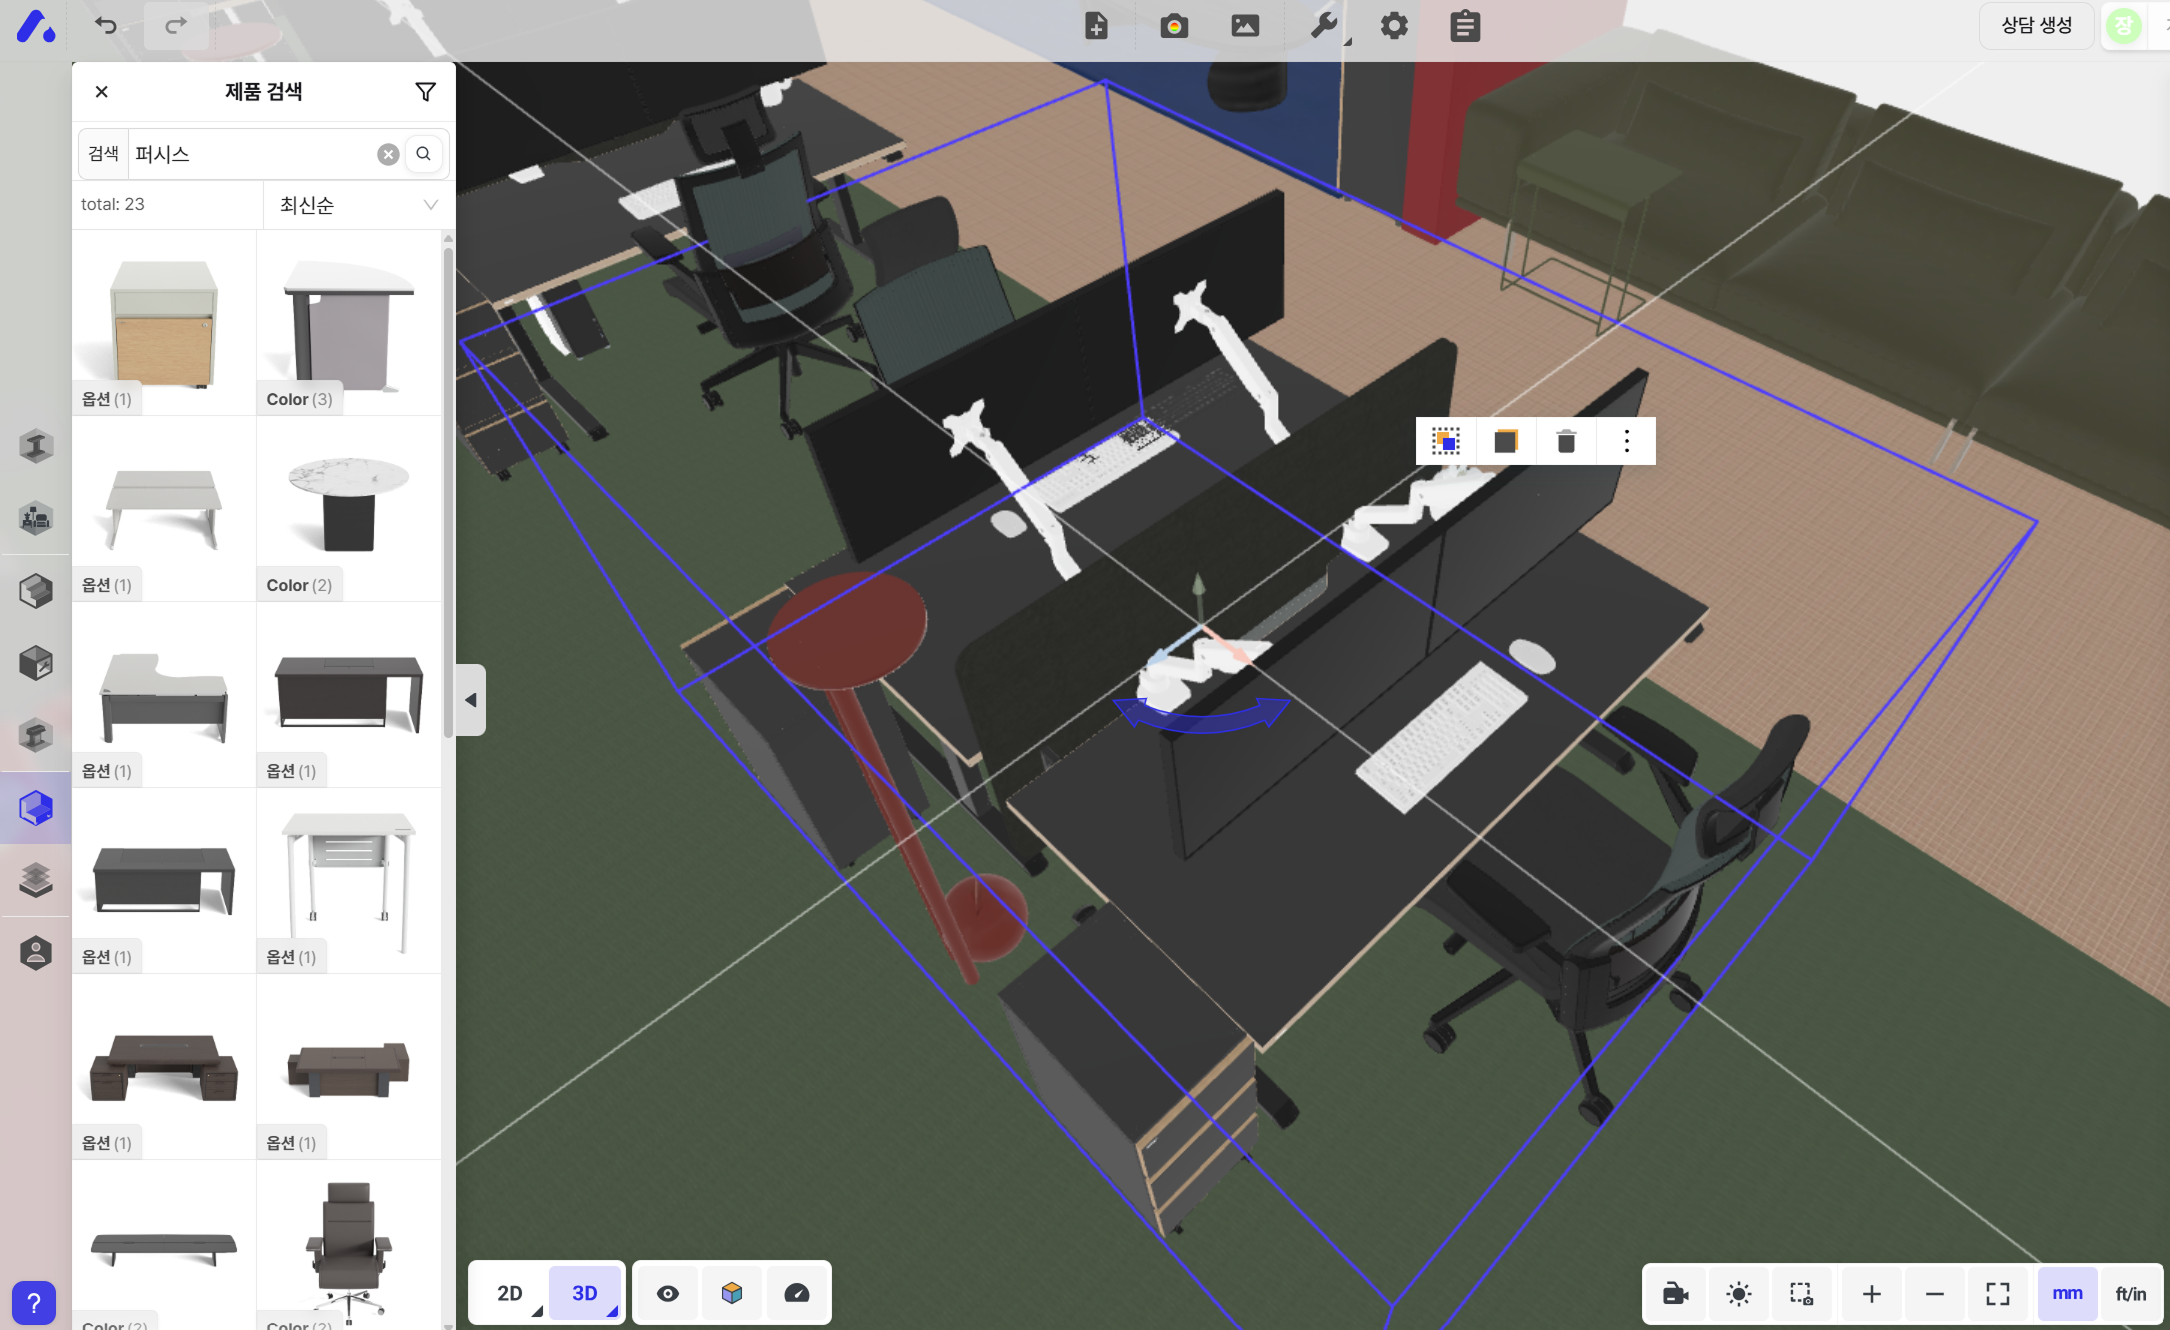The height and width of the screenshot is (1330, 2170).
Task: Switch units to ft/in
Action: tap(2130, 1294)
